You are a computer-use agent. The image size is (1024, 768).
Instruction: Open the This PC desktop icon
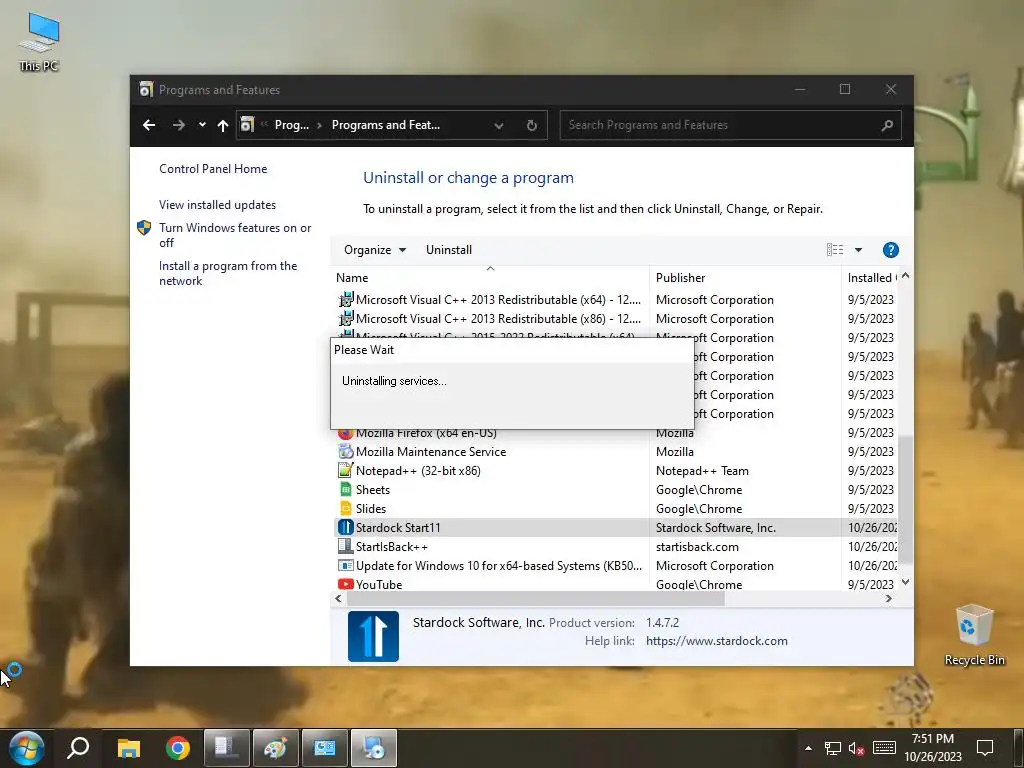(x=39, y=42)
